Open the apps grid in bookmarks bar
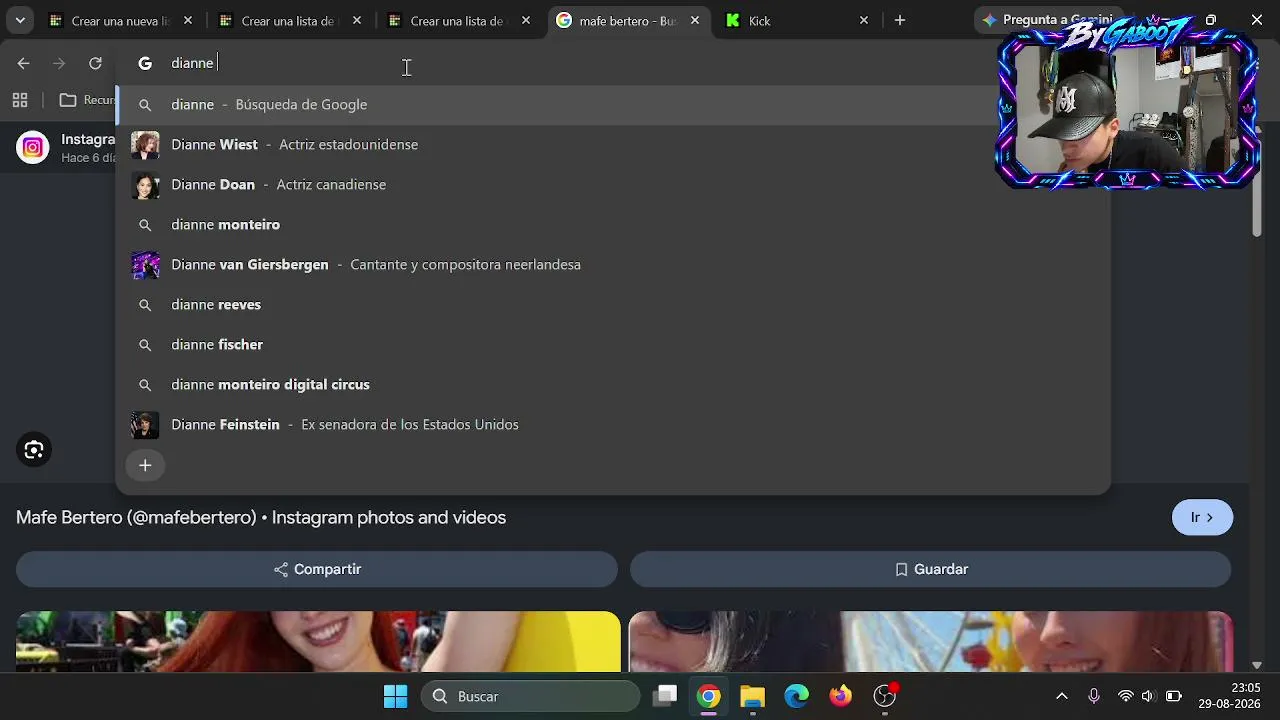 tap(20, 100)
